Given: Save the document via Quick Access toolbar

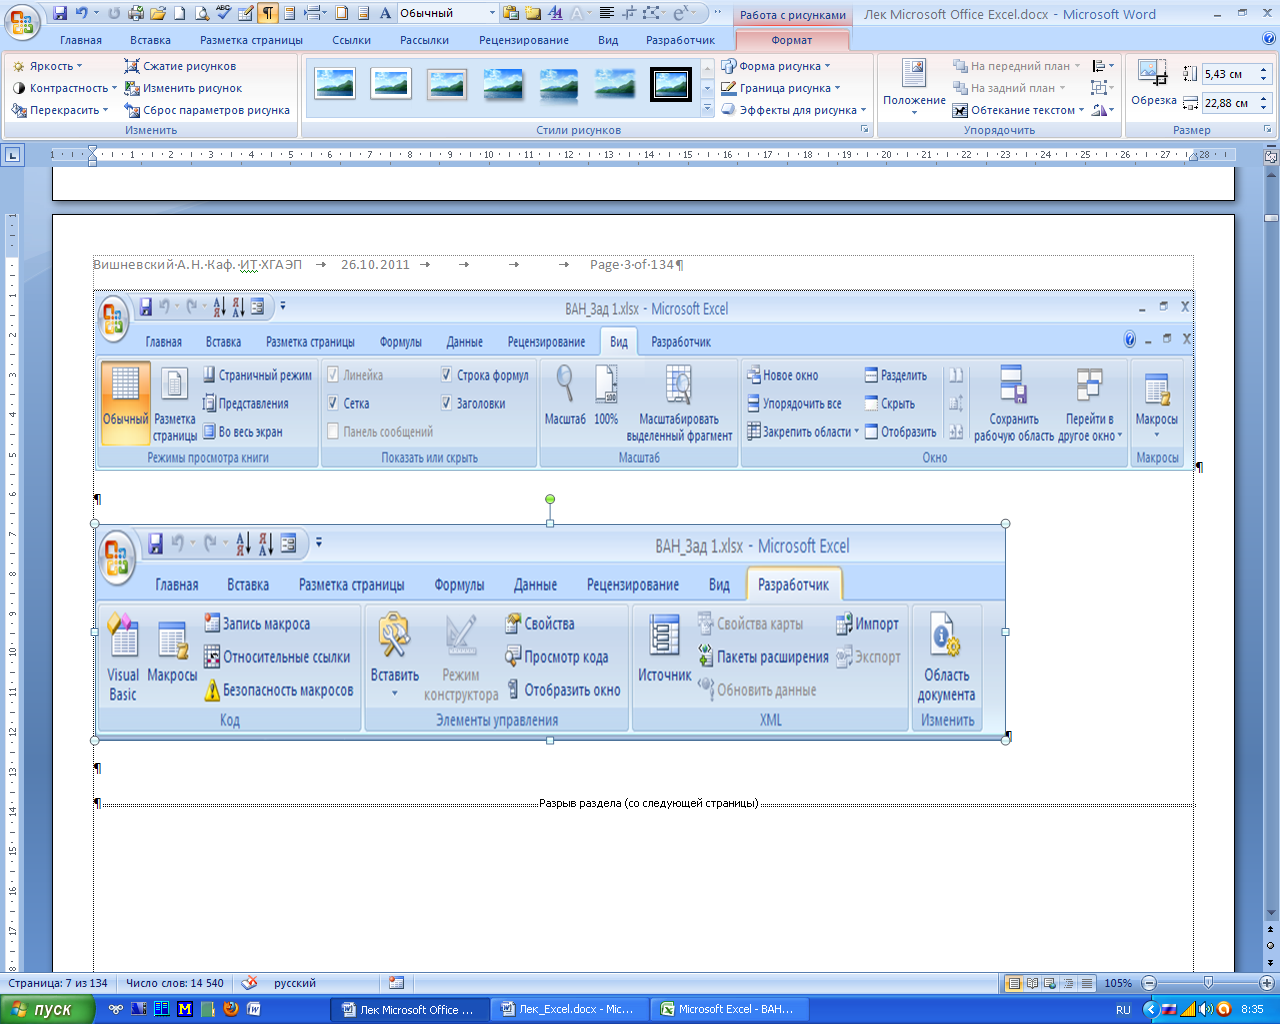Looking at the screenshot, I should (60, 13).
